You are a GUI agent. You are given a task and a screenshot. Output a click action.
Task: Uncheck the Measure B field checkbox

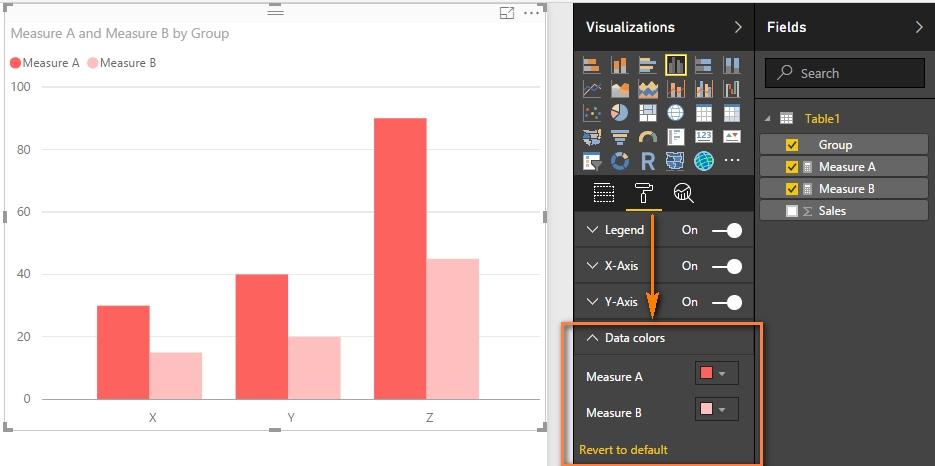click(792, 189)
